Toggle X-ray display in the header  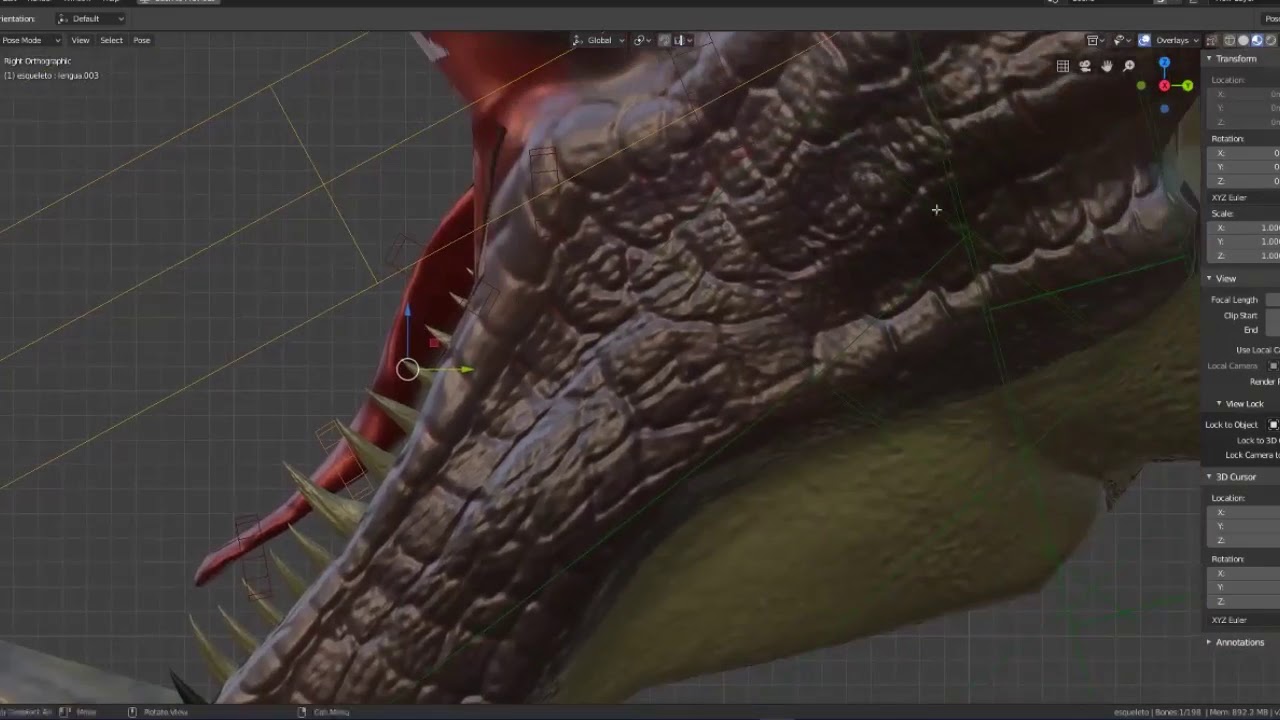[x=1213, y=40]
